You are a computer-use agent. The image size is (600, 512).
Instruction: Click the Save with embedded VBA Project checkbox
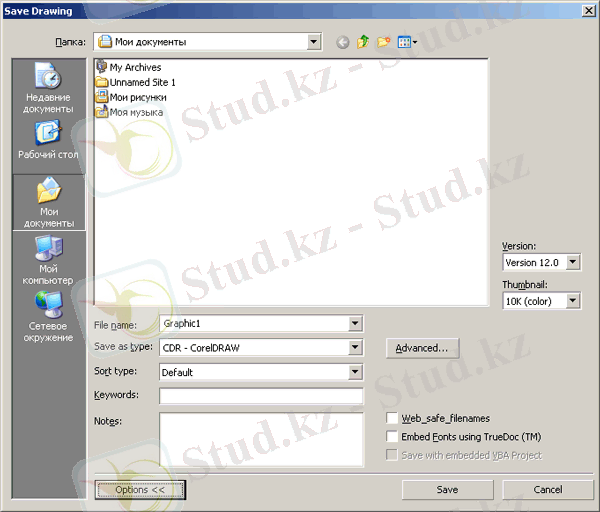[392, 455]
